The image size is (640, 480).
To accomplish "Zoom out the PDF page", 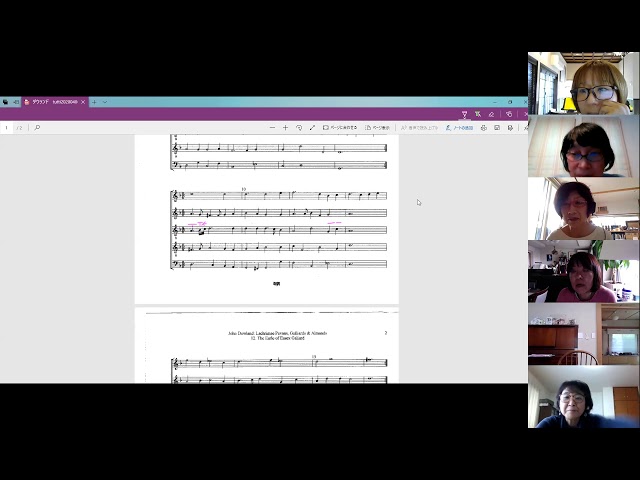I will pos(272,128).
